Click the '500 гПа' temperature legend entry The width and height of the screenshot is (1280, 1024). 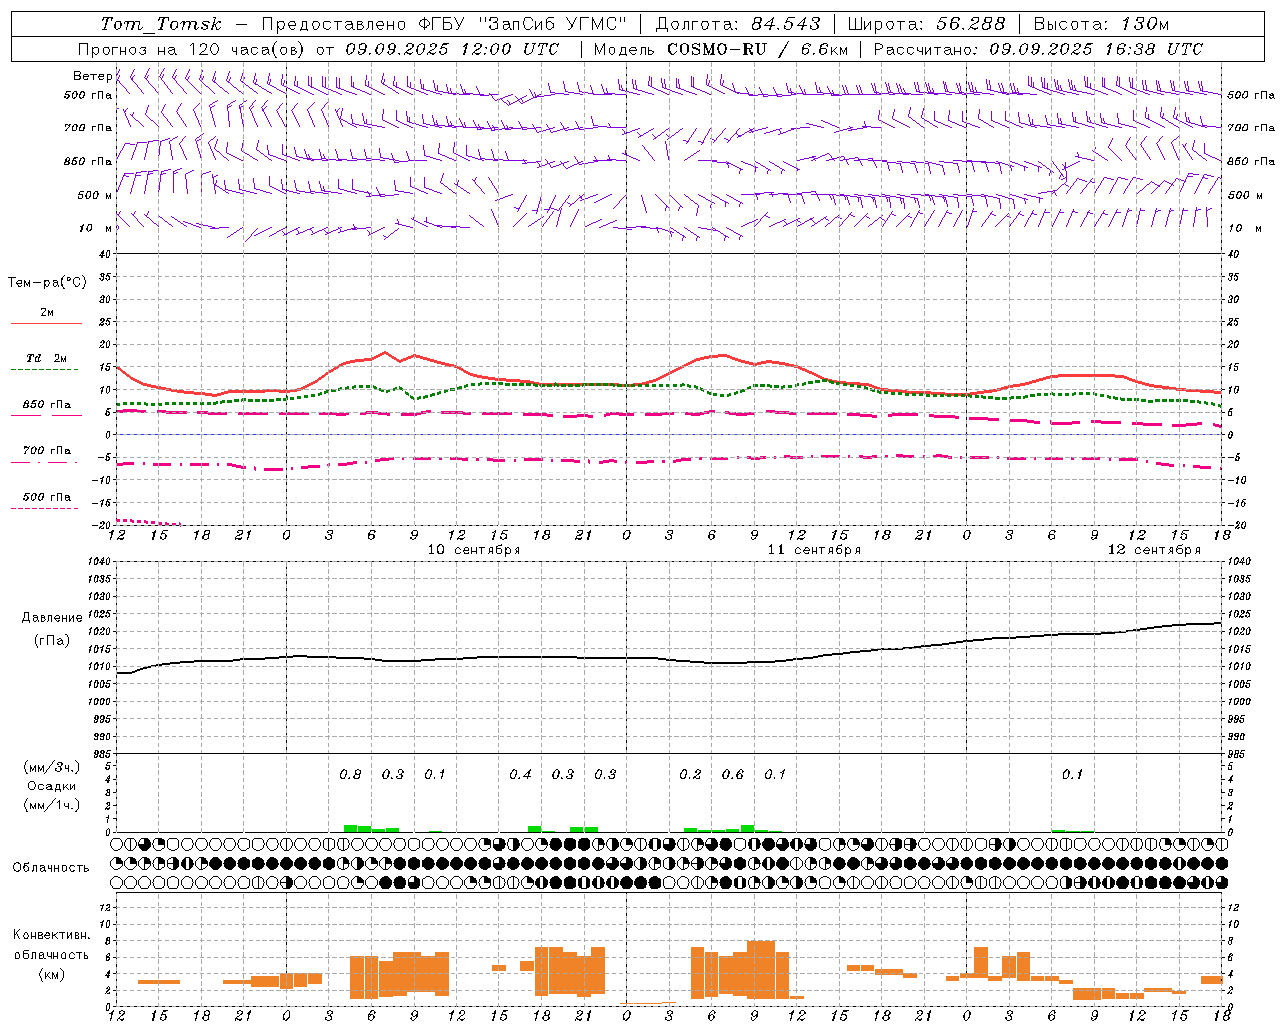(x=47, y=497)
